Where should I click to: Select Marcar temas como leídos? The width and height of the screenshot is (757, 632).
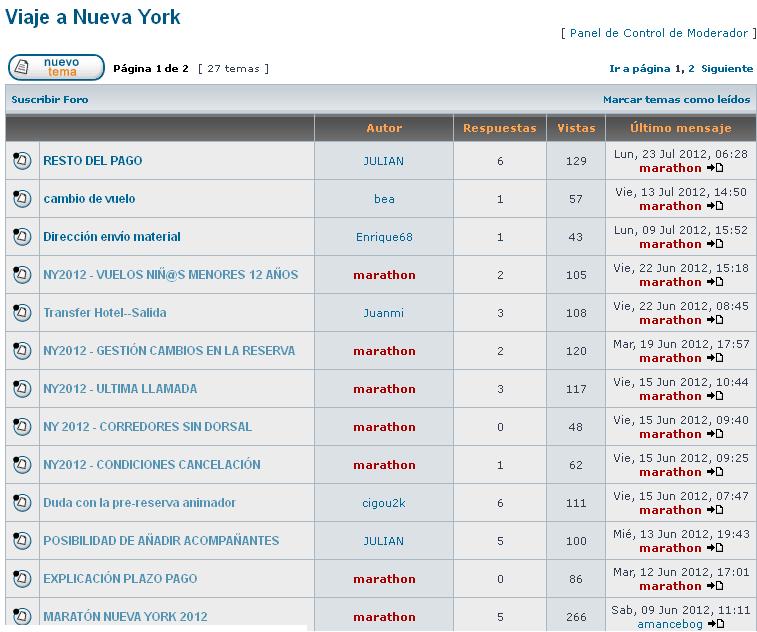click(x=676, y=100)
